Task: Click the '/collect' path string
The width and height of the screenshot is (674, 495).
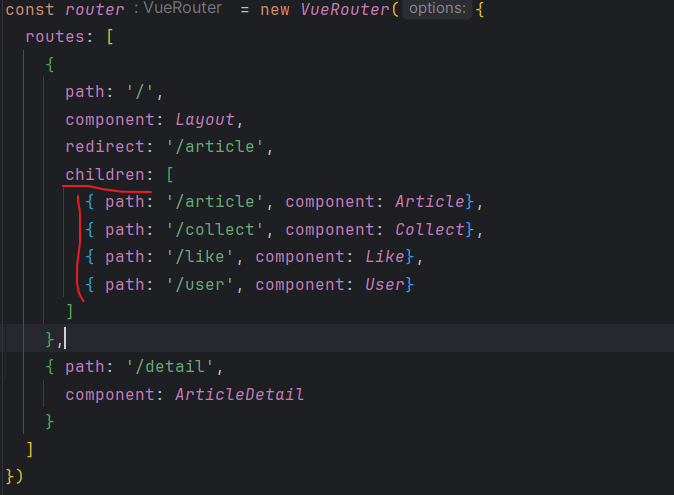Action: [x=215, y=229]
